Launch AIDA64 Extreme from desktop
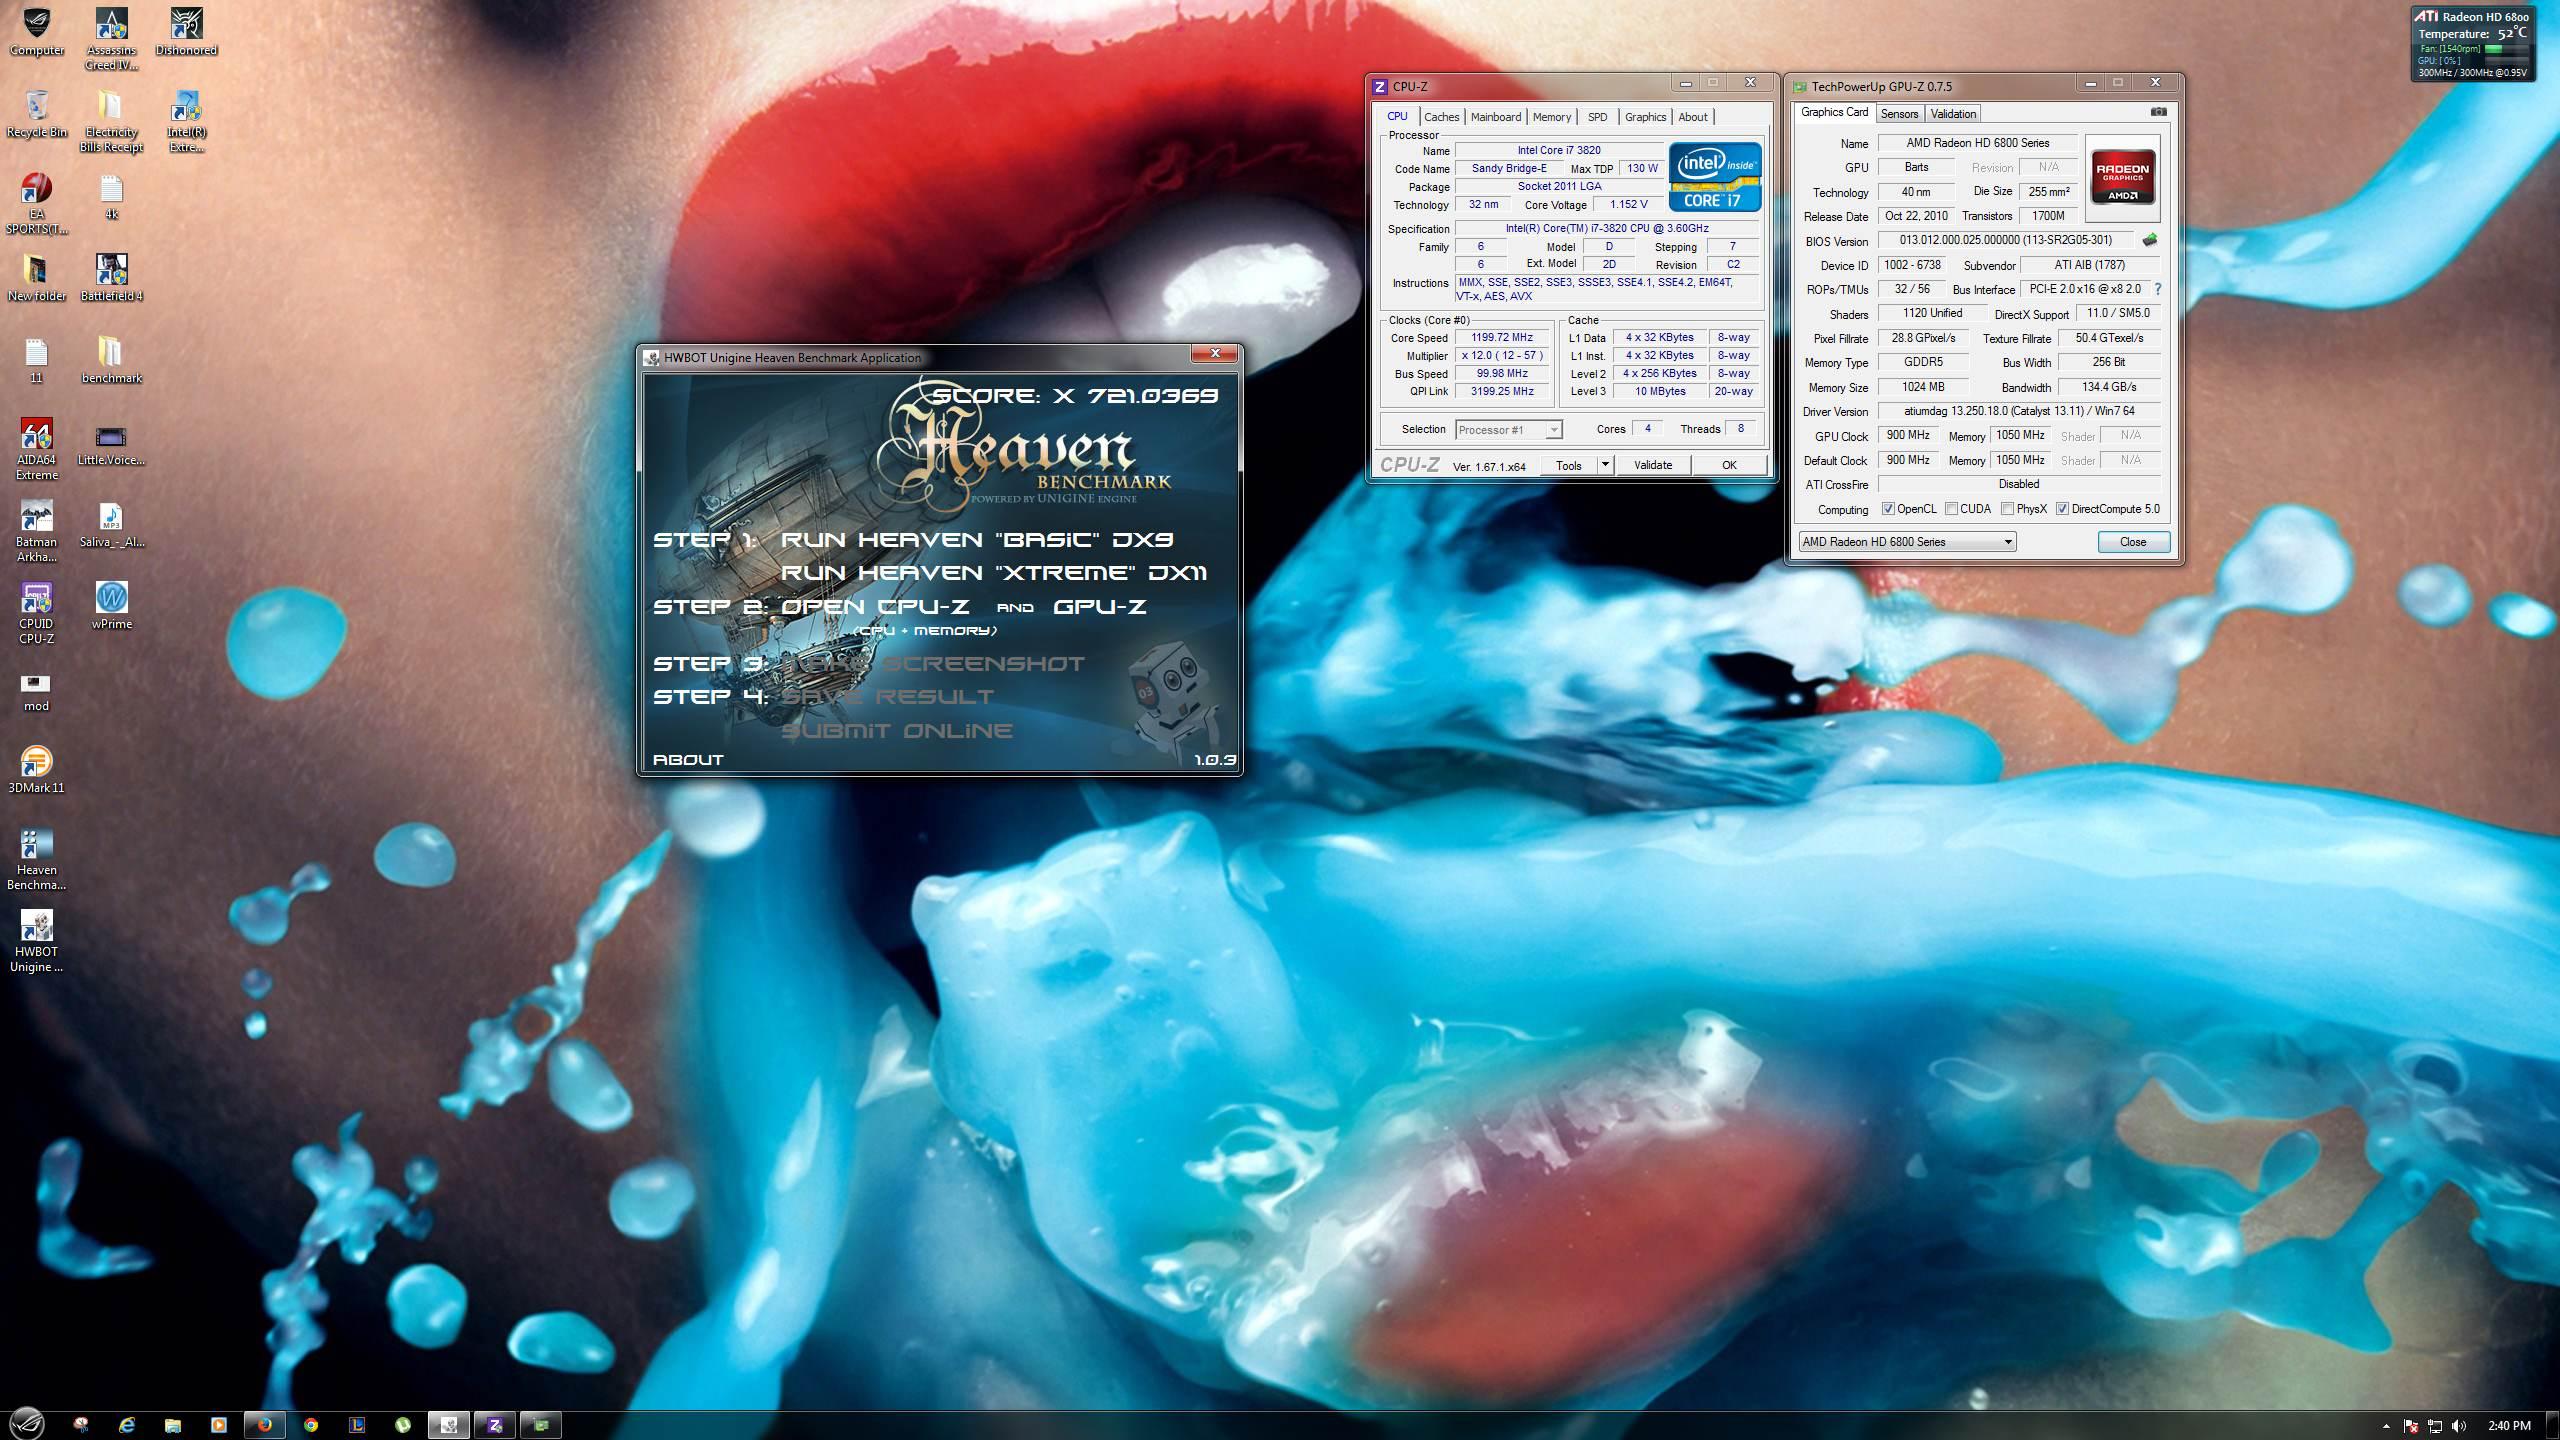The height and width of the screenshot is (1440, 2560). (37, 450)
